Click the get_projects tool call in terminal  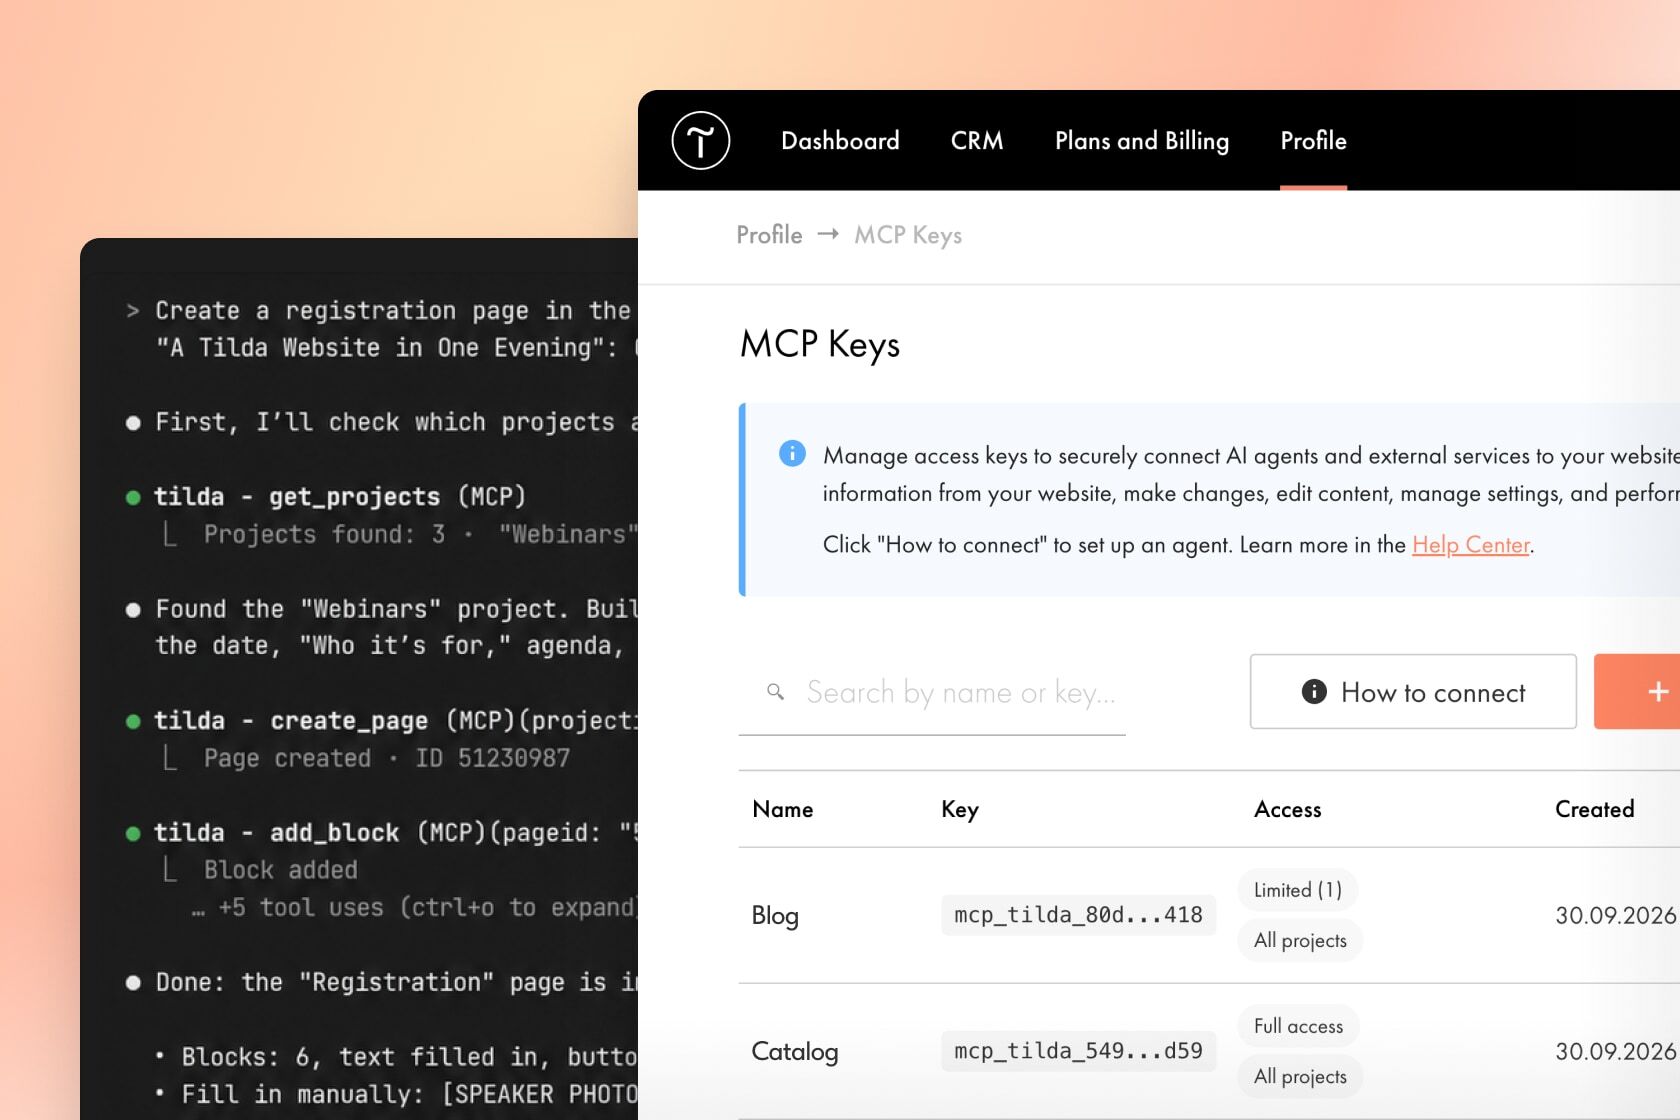[x=340, y=497]
